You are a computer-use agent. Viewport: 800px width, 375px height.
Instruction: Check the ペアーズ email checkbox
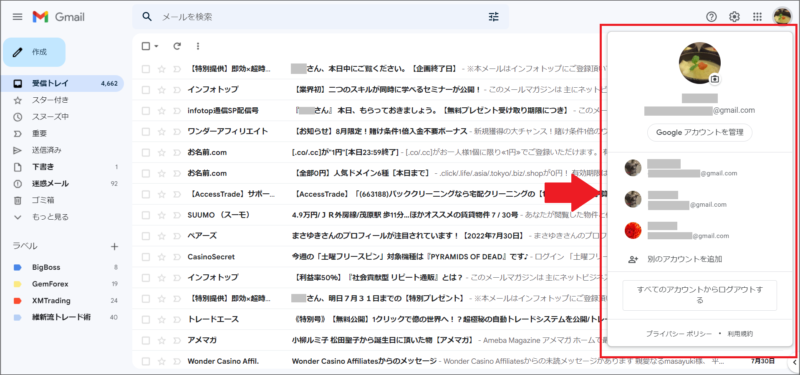coord(146,236)
